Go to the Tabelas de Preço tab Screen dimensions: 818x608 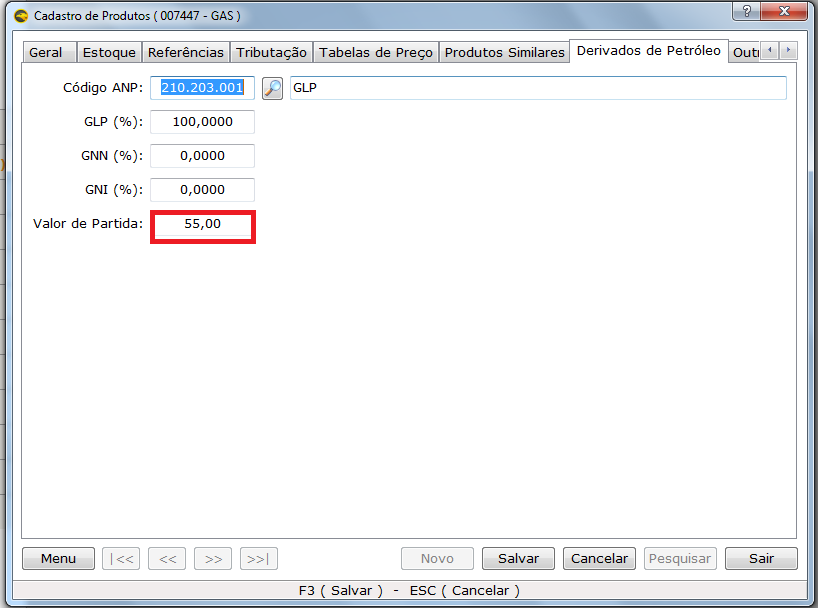click(x=375, y=52)
